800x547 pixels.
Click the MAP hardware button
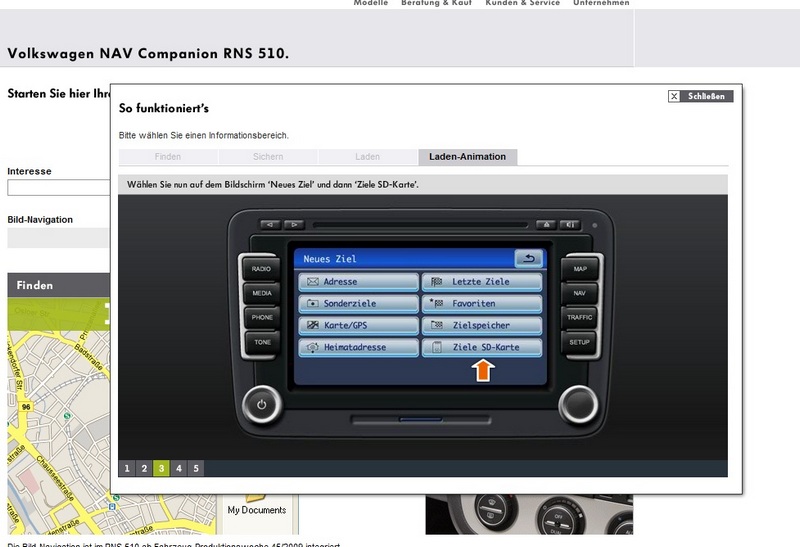(580, 269)
